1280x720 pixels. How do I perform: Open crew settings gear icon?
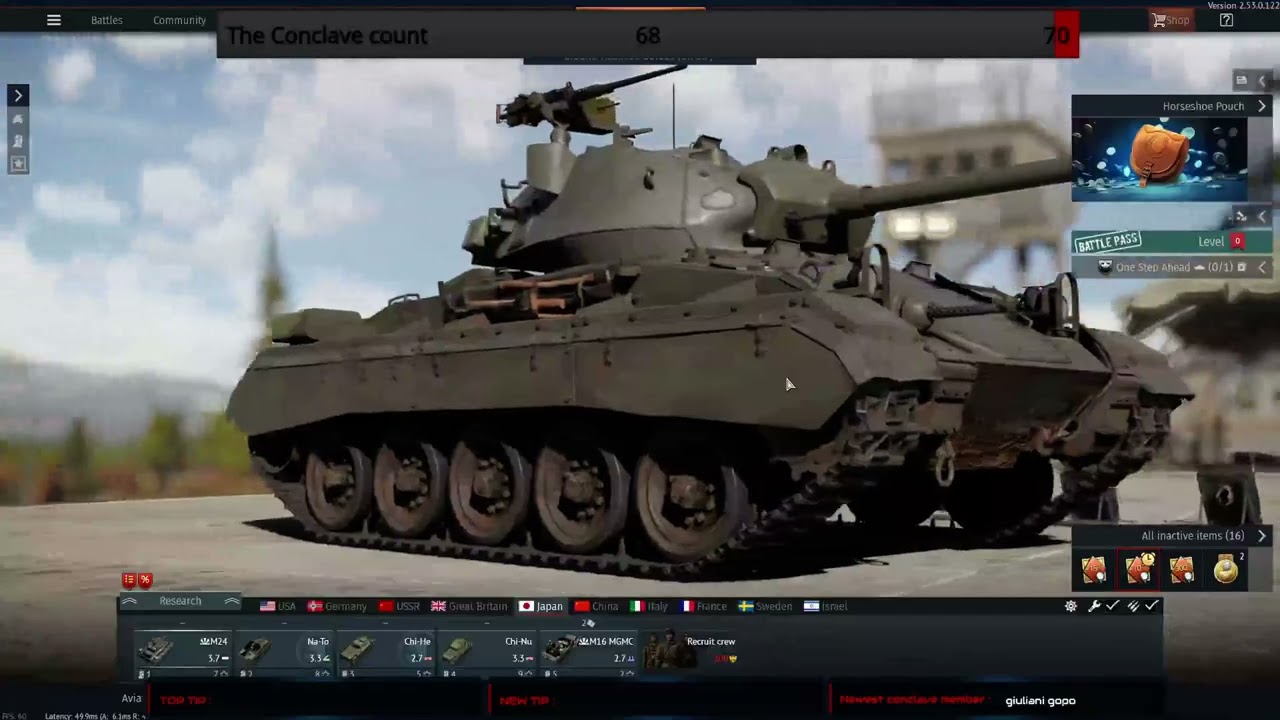[x=1071, y=606]
